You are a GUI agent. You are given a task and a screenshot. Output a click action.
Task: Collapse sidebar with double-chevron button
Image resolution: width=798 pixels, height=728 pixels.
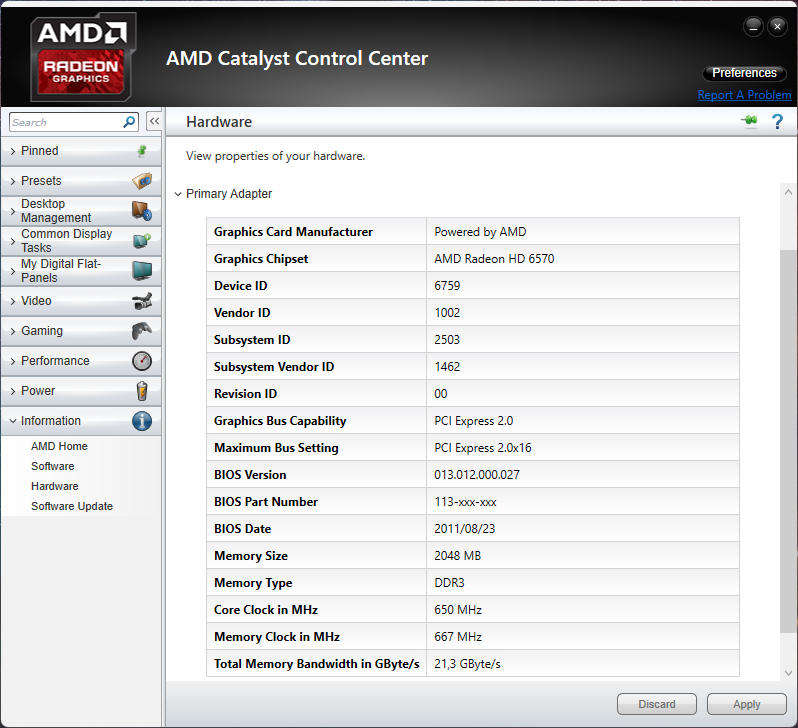154,121
